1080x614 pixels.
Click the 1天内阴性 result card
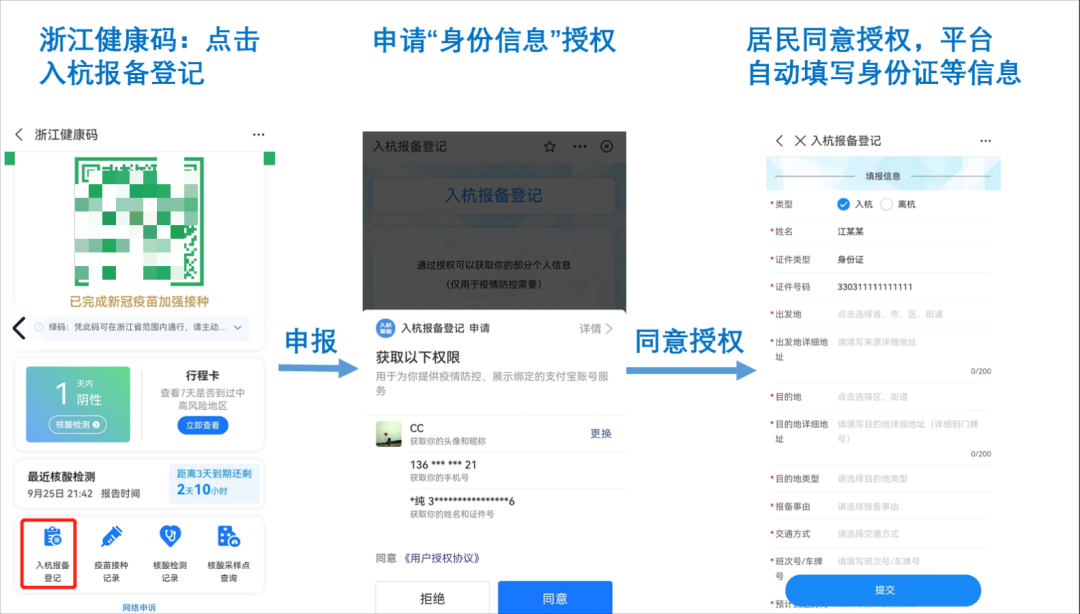tap(78, 404)
